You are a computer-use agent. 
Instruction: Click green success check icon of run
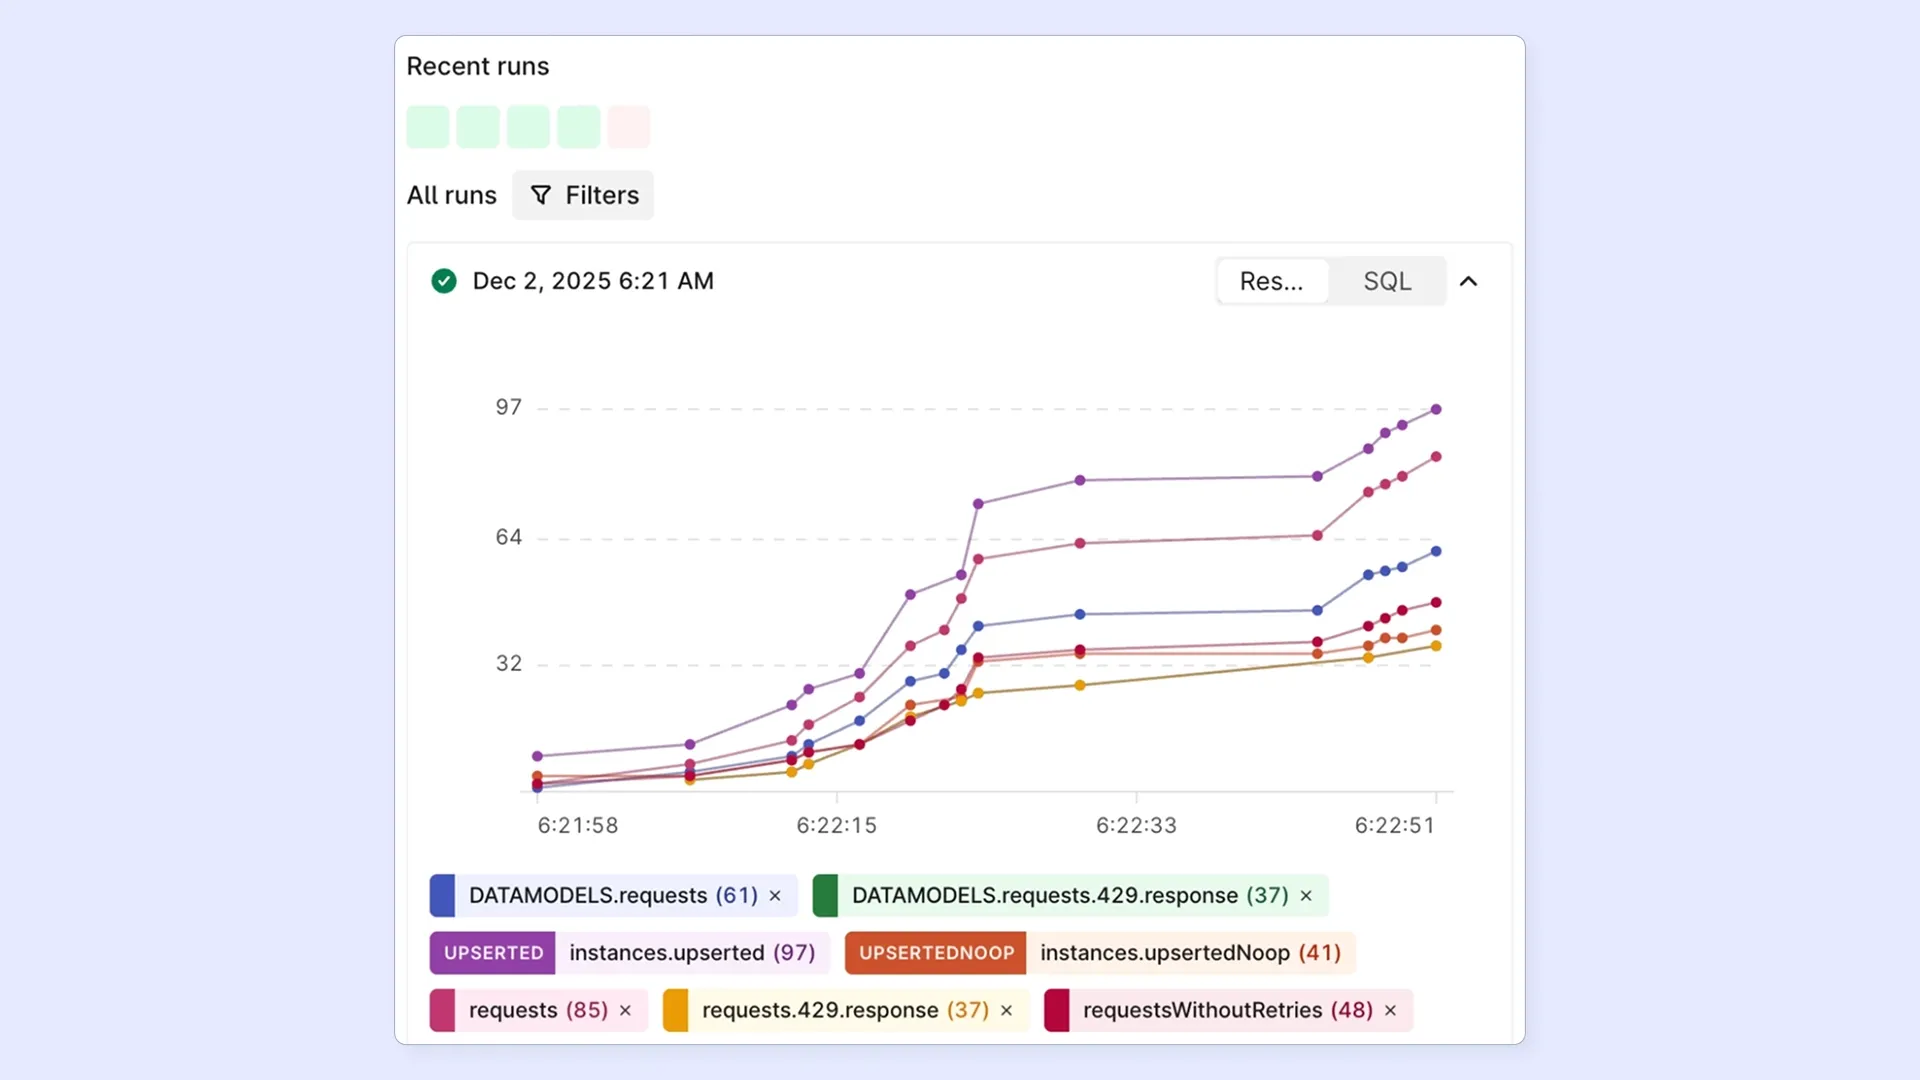click(x=444, y=281)
